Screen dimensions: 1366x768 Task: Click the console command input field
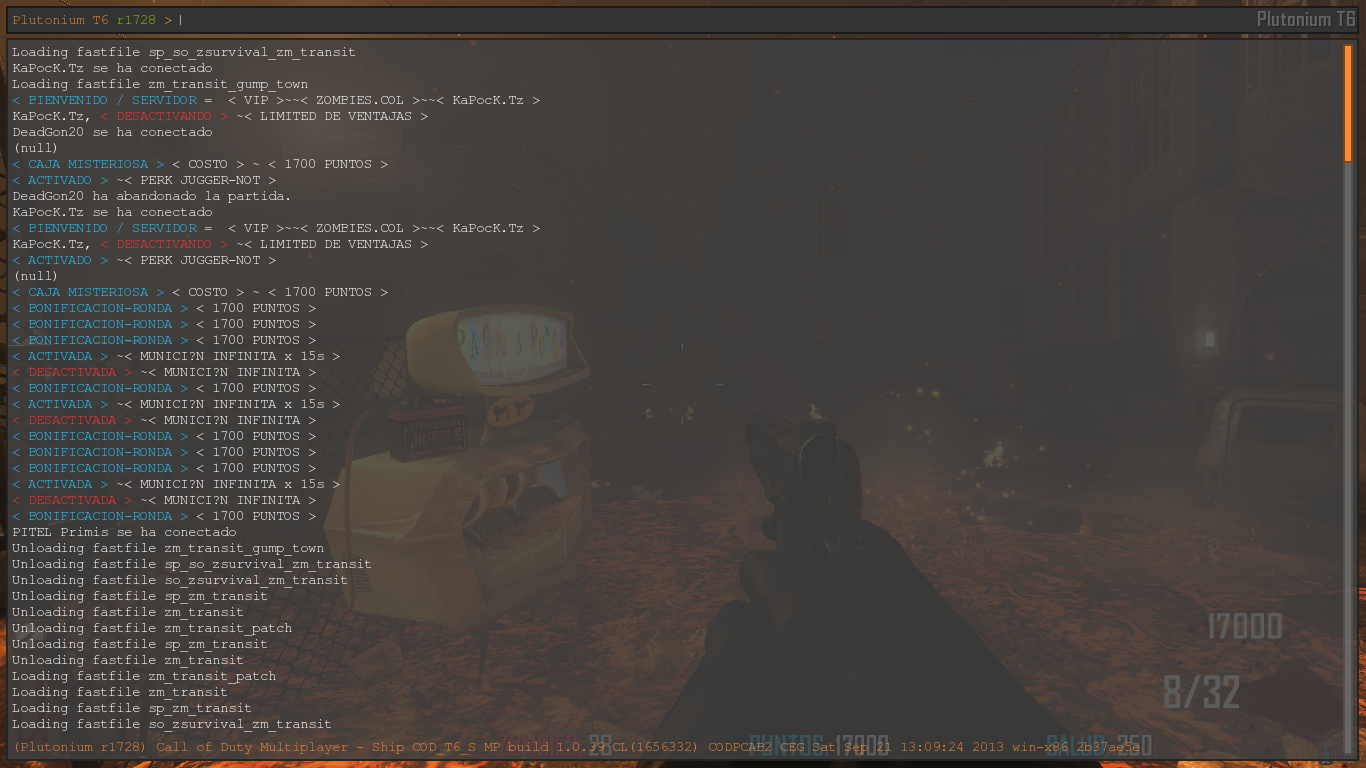[700, 20]
